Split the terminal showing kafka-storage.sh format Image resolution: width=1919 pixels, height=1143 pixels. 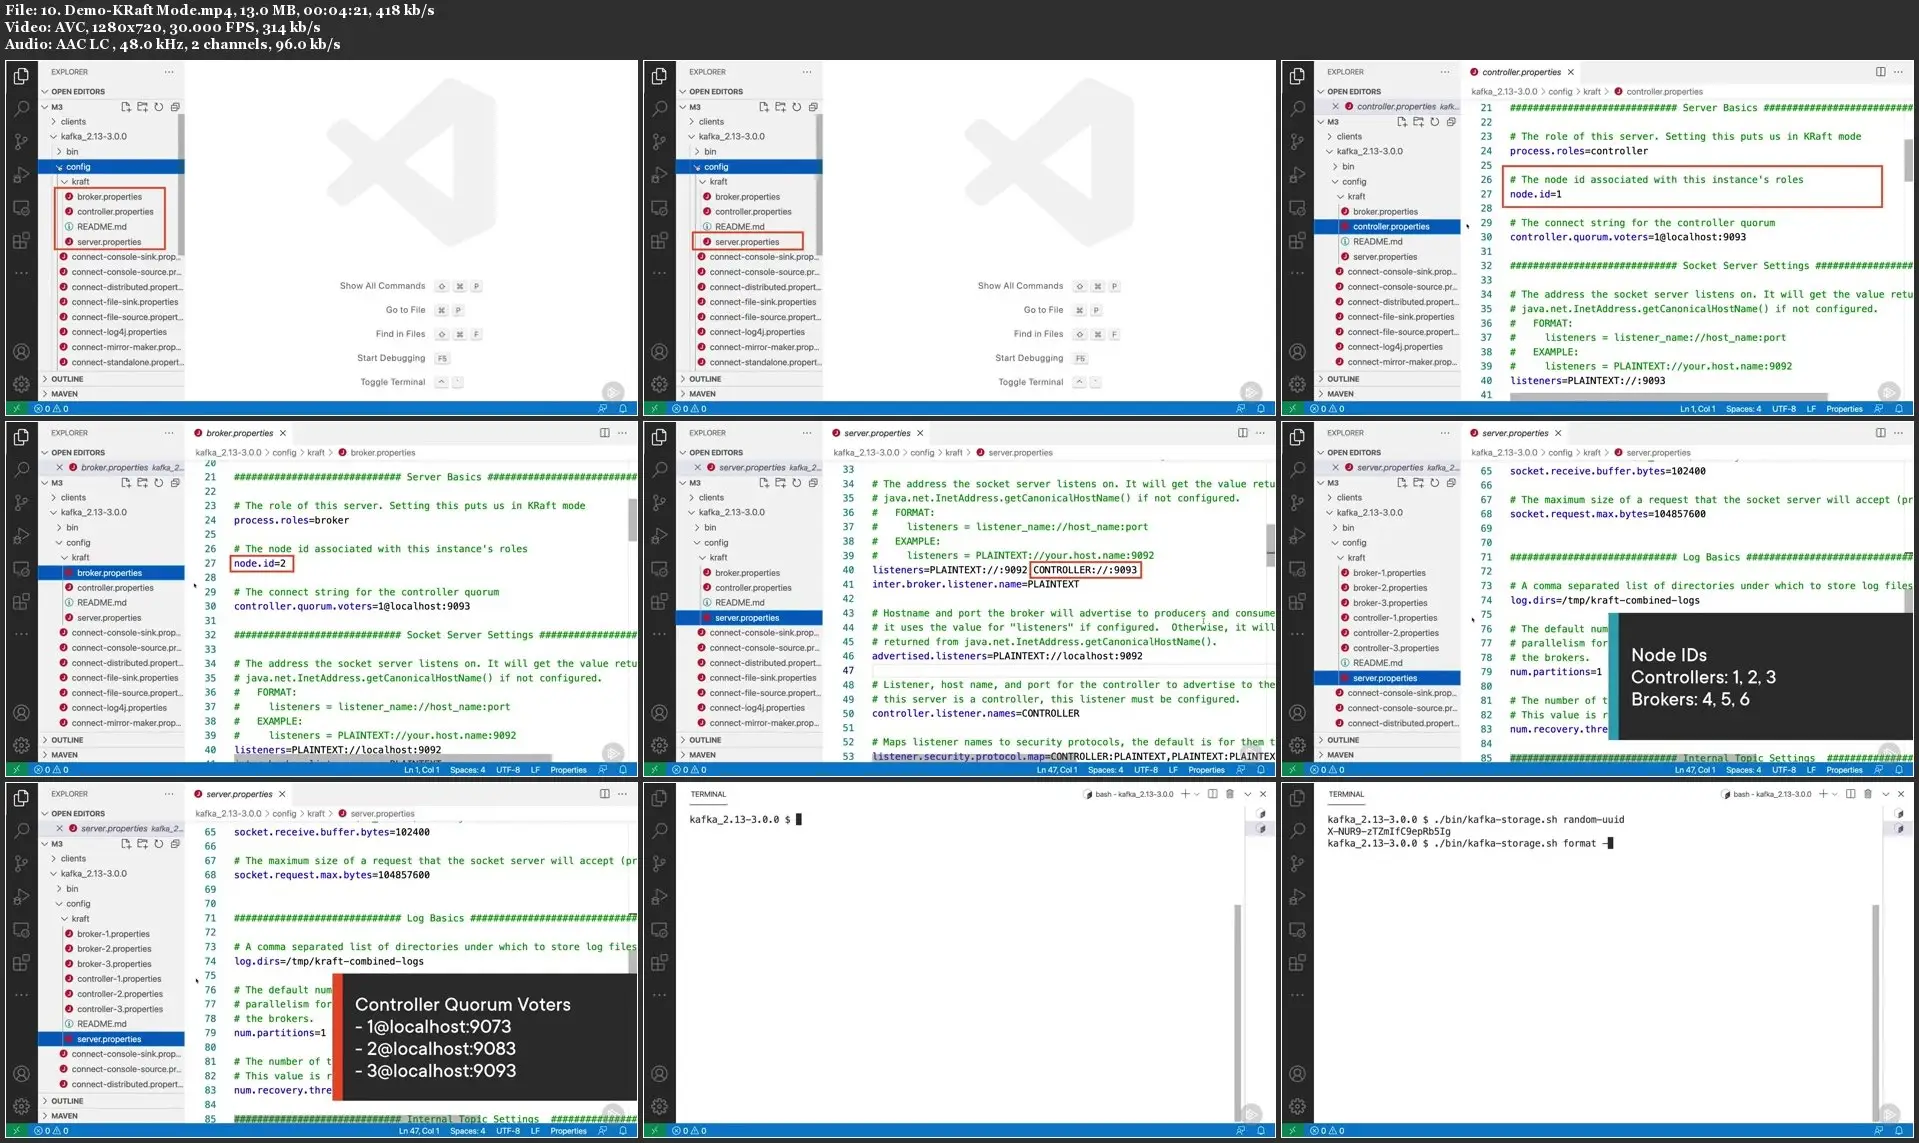(x=1850, y=794)
